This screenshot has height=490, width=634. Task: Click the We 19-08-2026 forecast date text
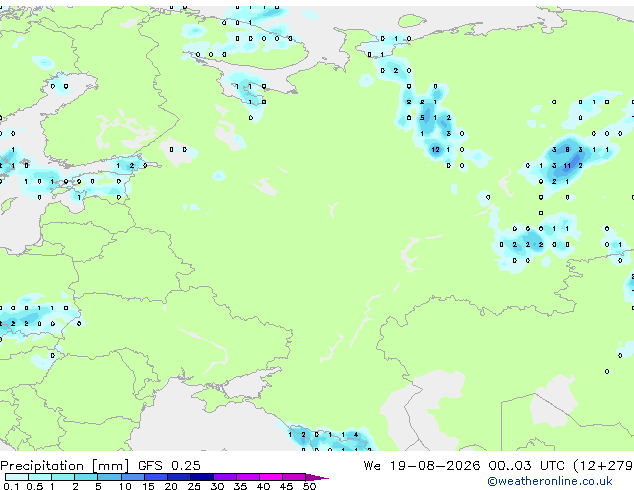pyautogui.click(x=422, y=466)
